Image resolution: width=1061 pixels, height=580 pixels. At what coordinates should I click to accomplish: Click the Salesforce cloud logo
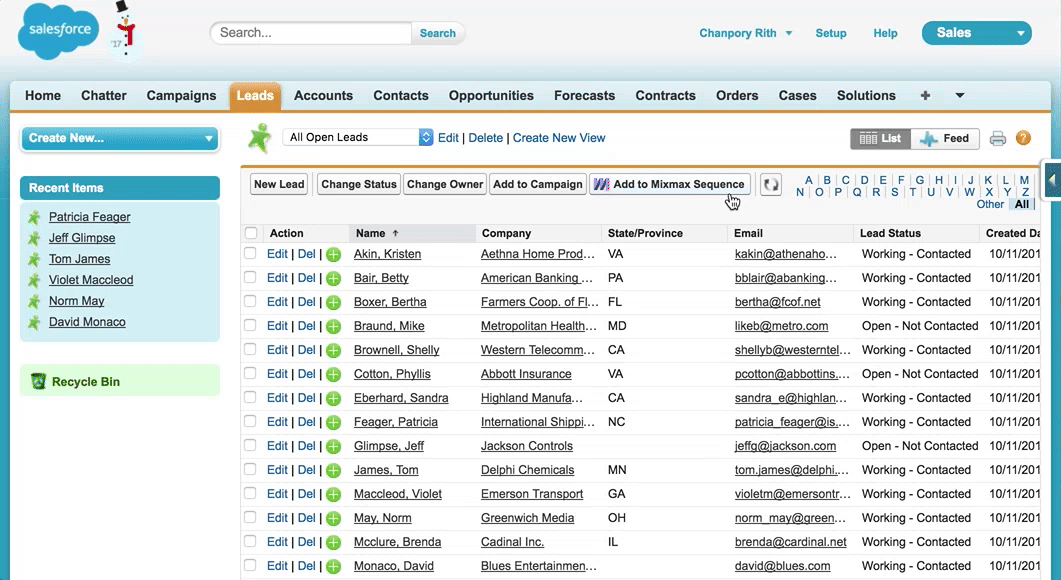pyautogui.click(x=58, y=30)
